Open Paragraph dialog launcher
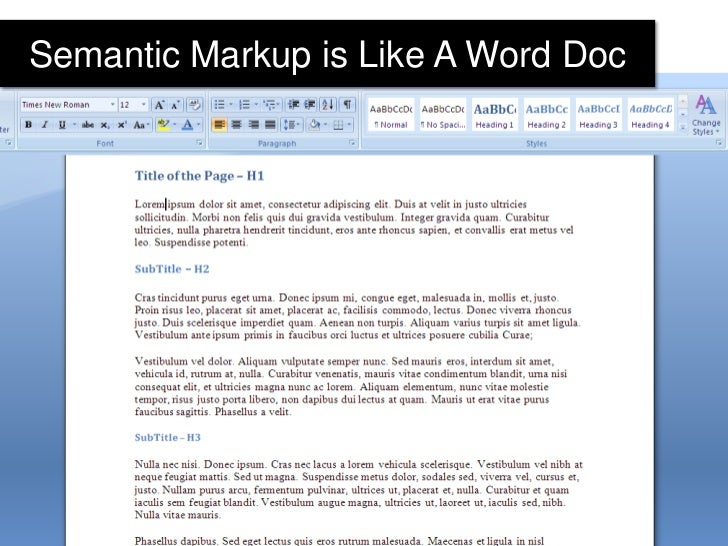The image size is (728, 546). [x=352, y=143]
